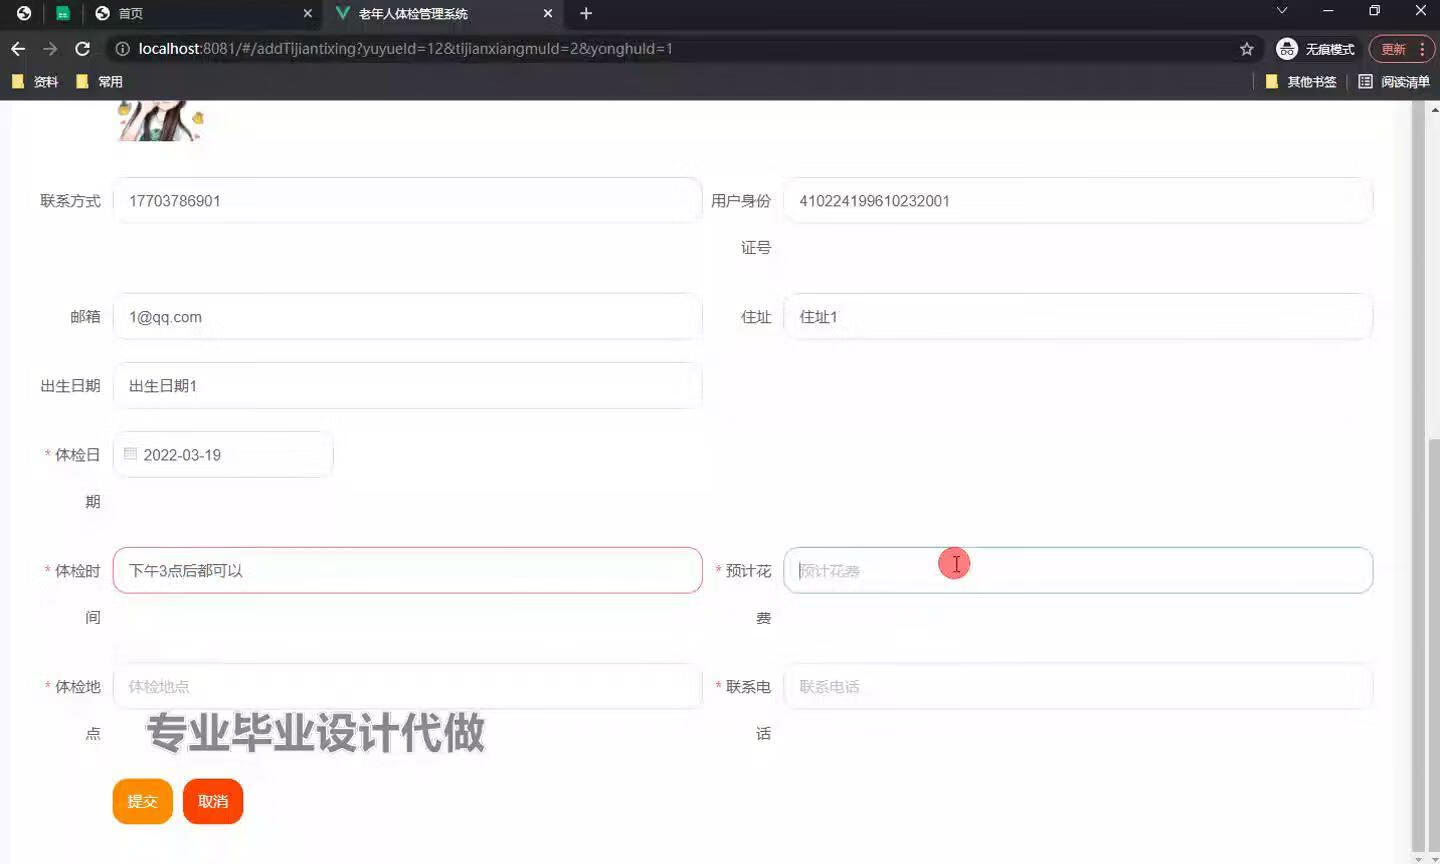Open the 常用 bookmarks folder
The image size is (1440, 864).
coord(99,82)
